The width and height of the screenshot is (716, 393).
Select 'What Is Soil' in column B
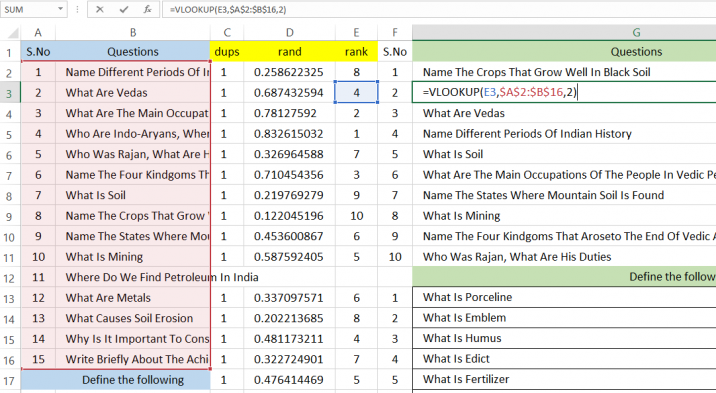tap(133, 195)
